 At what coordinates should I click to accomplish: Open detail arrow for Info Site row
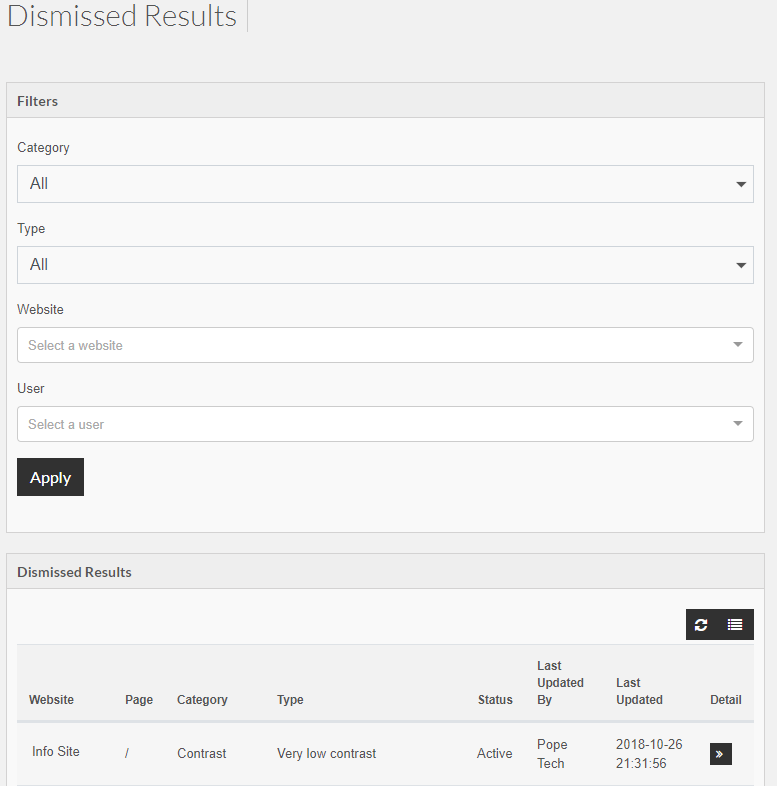(x=720, y=754)
